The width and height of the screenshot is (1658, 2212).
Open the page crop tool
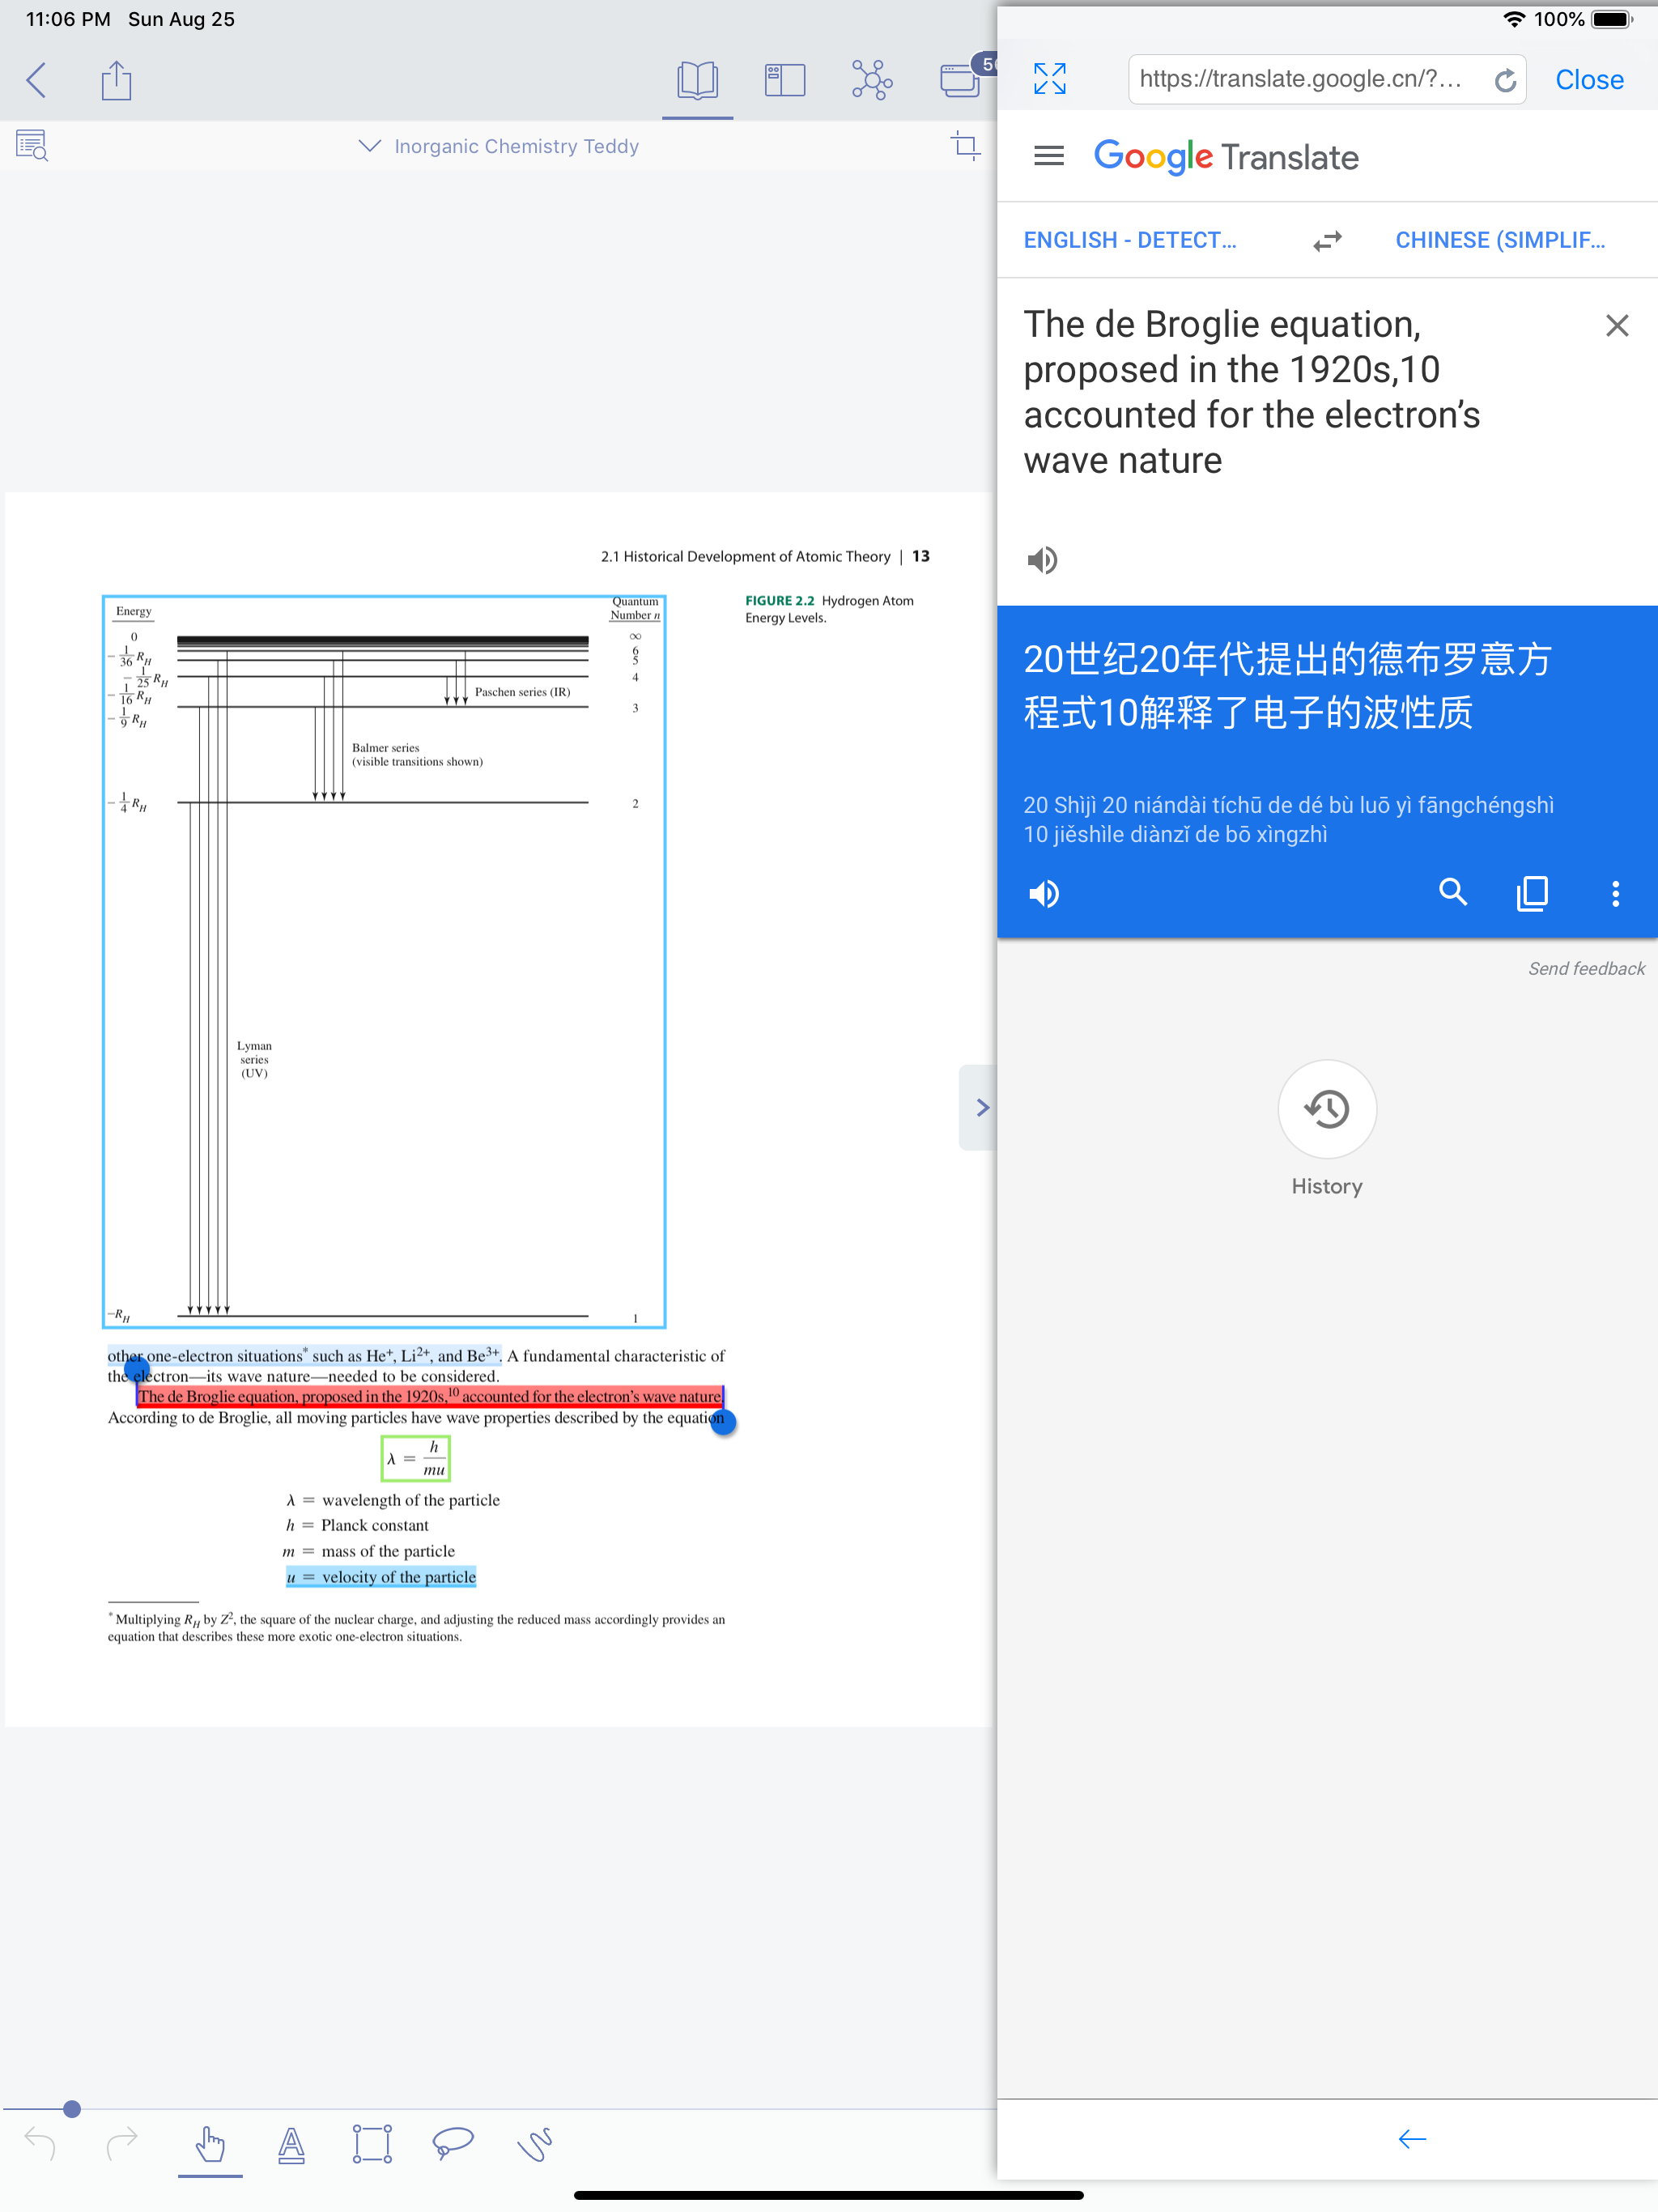(x=966, y=146)
